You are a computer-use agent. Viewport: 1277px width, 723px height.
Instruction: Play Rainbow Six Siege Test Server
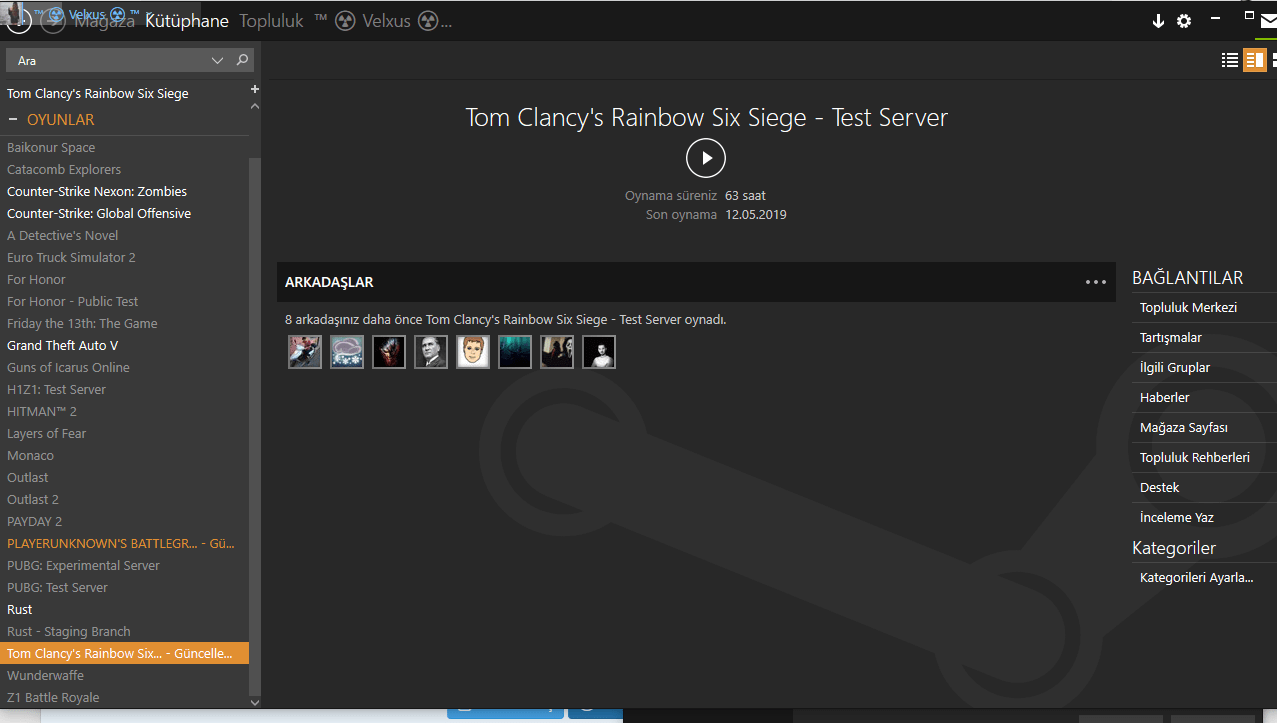click(x=706, y=158)
